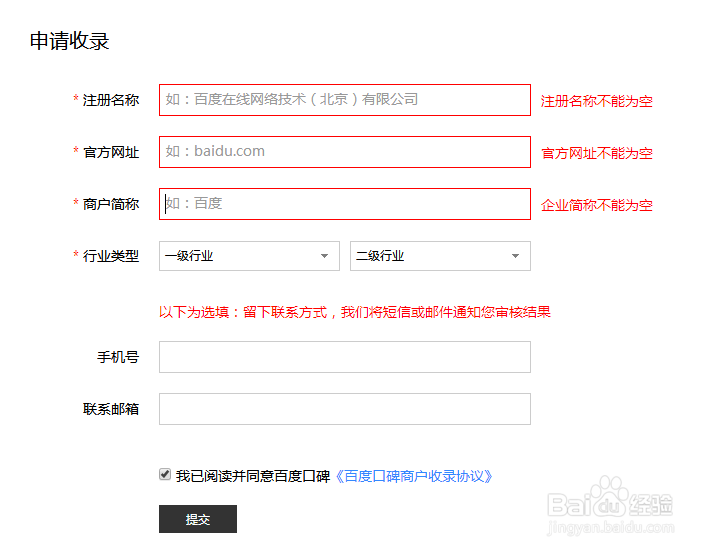Click the 我已阅读并同意百度口碑 label text
Screen dimensions: 714x552
253,476
